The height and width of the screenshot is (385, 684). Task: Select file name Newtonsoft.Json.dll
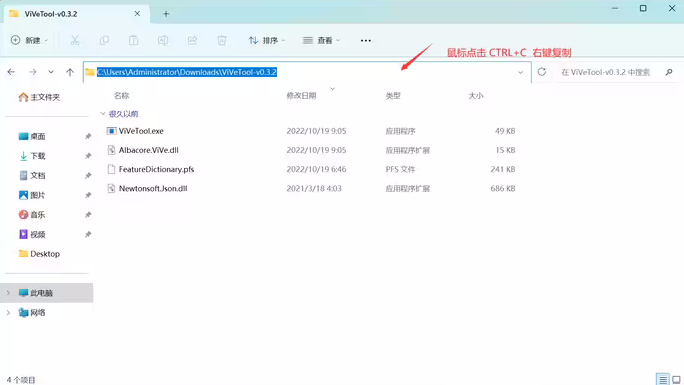click(153, 188)
